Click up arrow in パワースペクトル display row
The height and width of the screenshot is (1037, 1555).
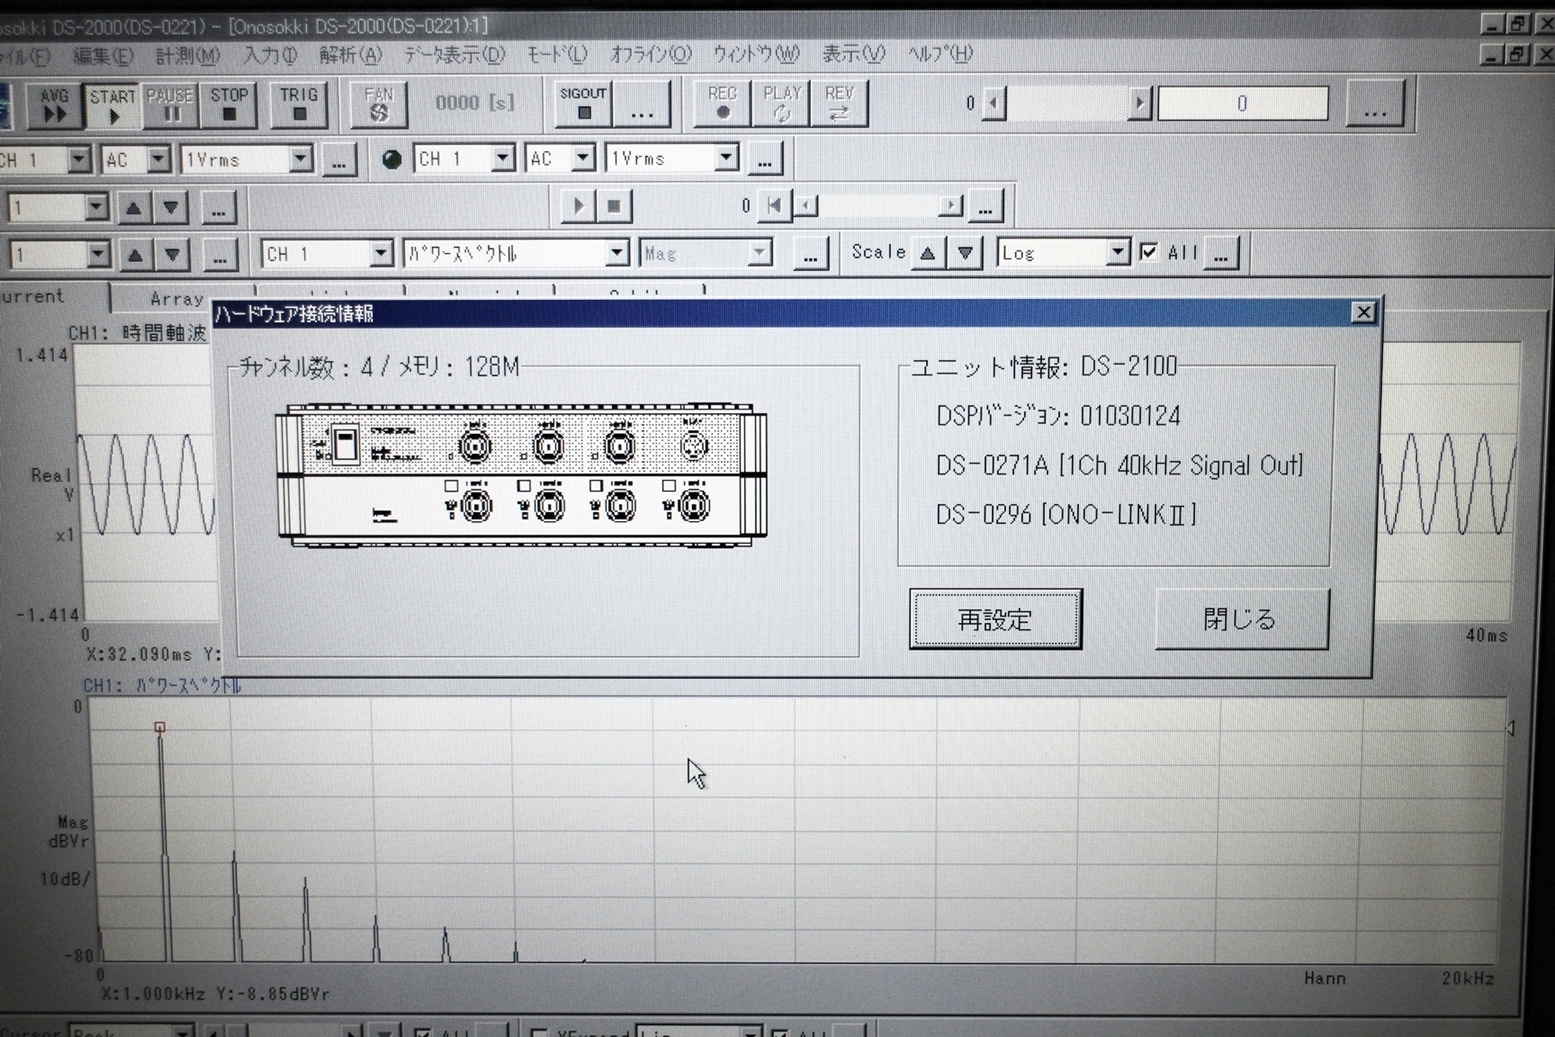[135, 255]
